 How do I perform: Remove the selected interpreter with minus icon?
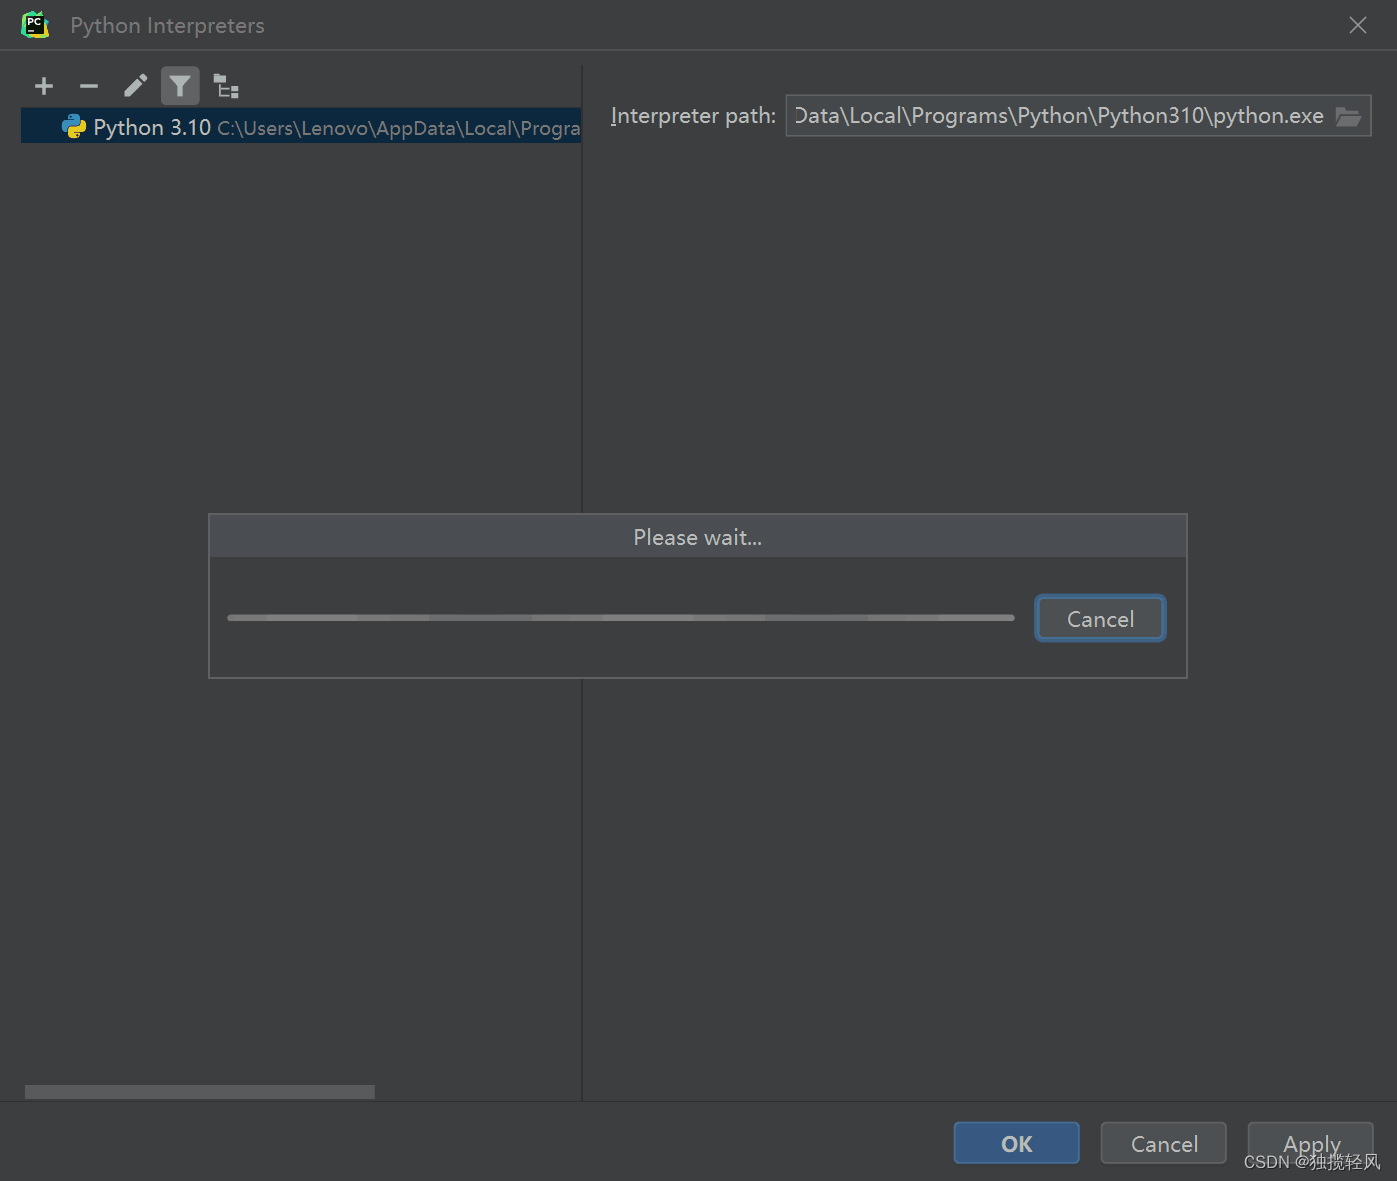click(x=89, y=86)
